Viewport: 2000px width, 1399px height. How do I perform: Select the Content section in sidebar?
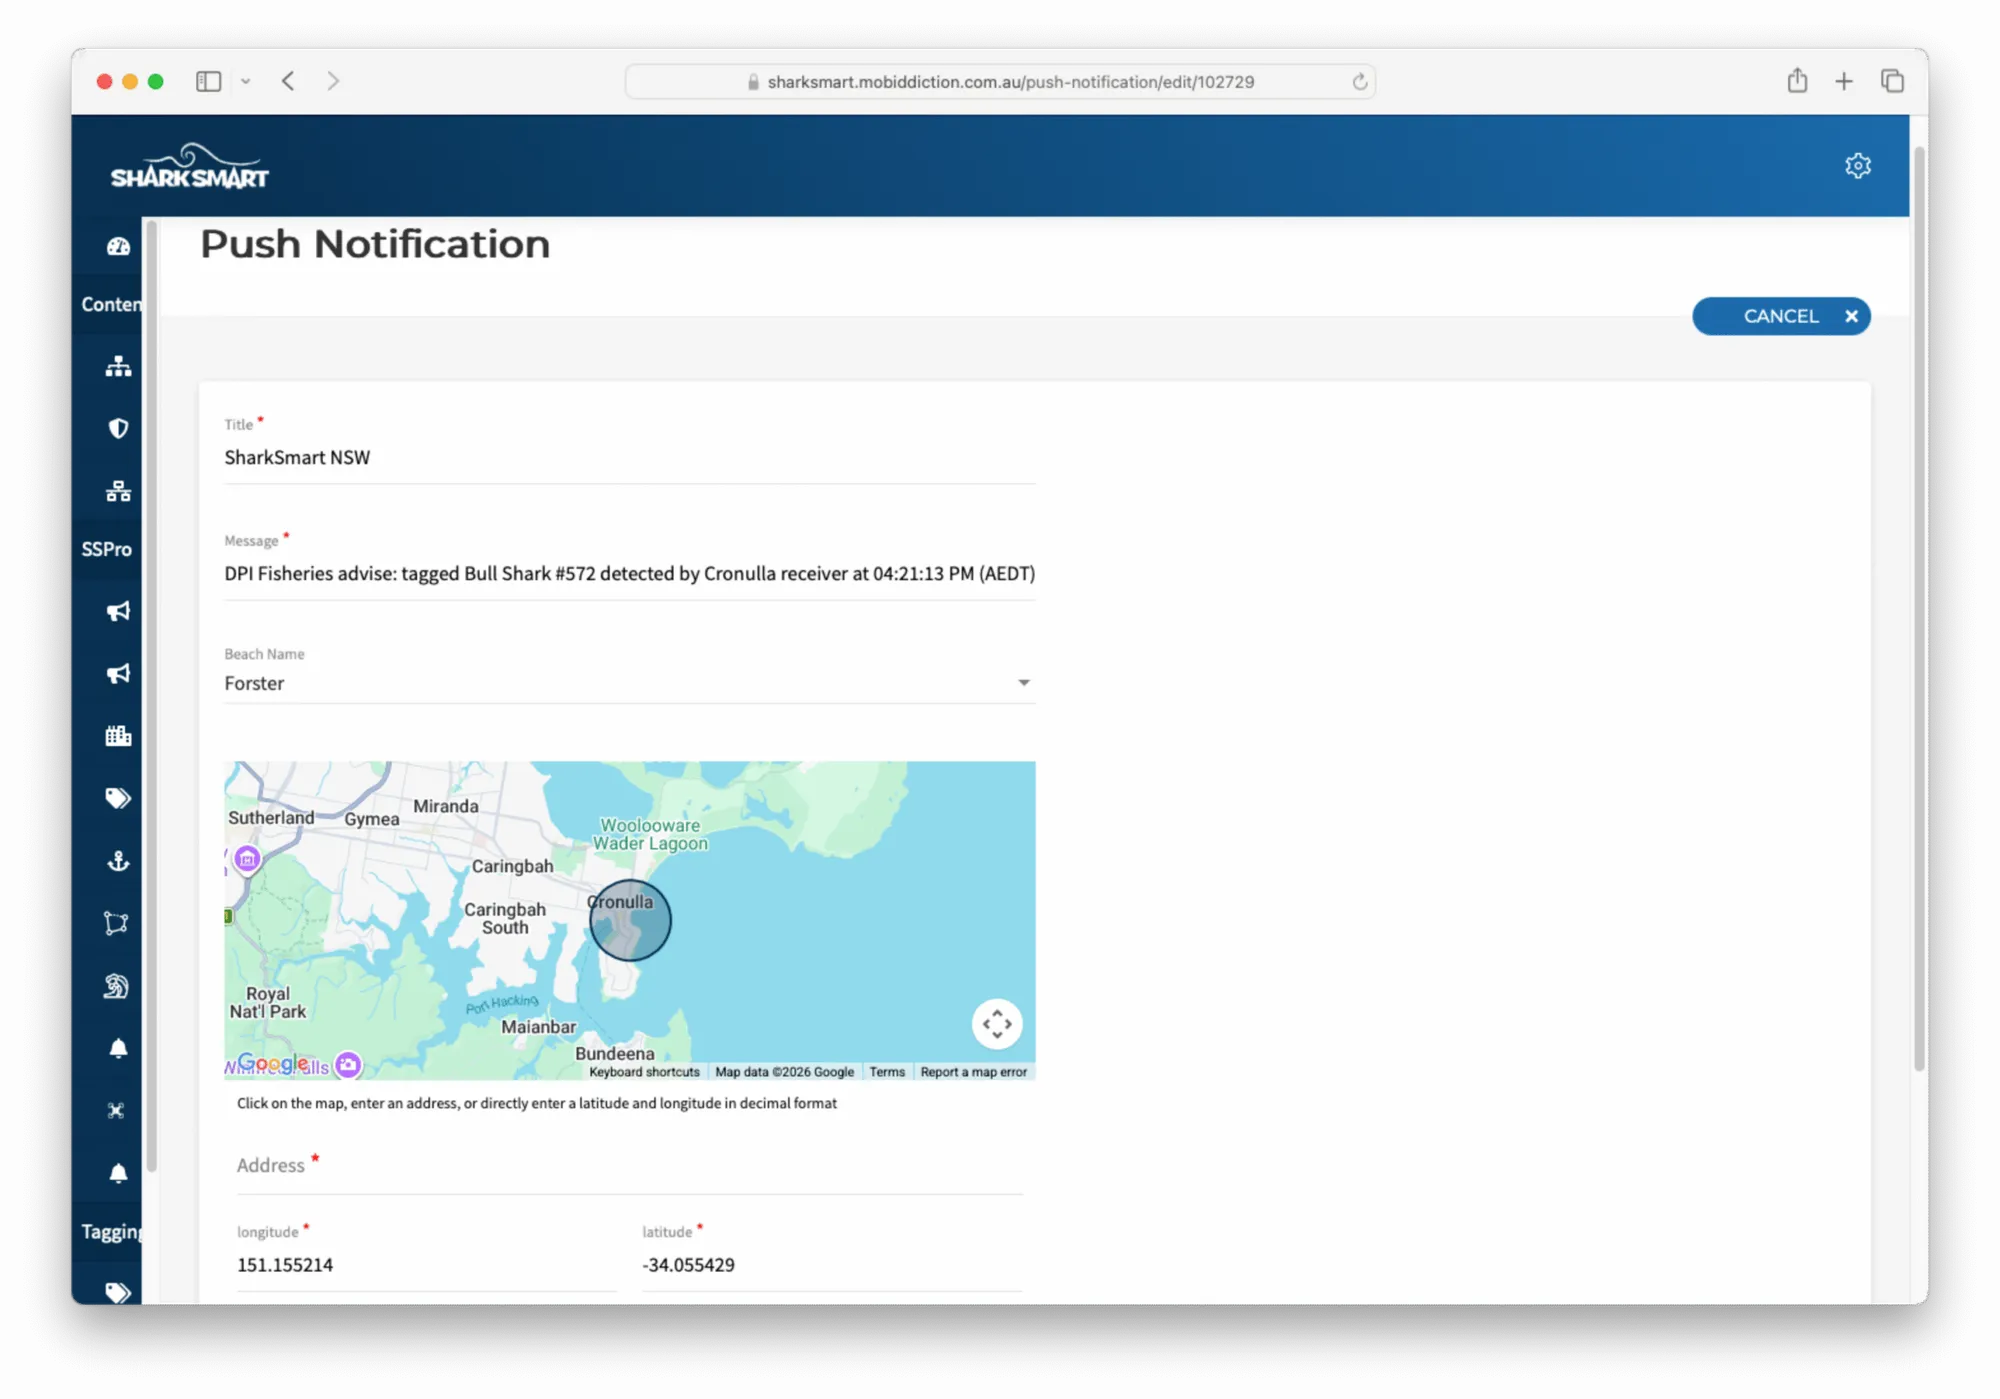[x=110, y=304]
